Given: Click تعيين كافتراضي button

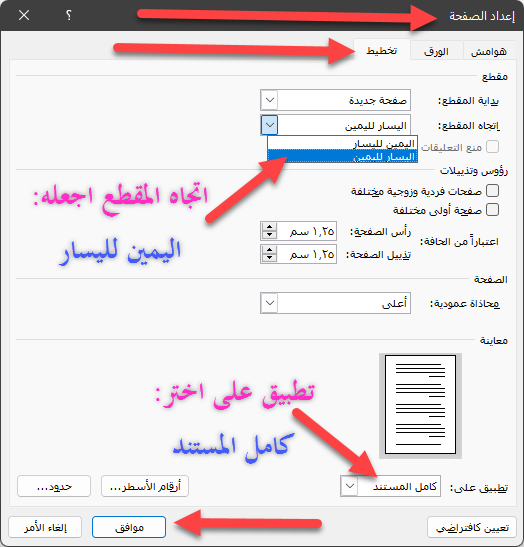Looking at the screenshot, I should pyautogui.click(x=472, y=527).
